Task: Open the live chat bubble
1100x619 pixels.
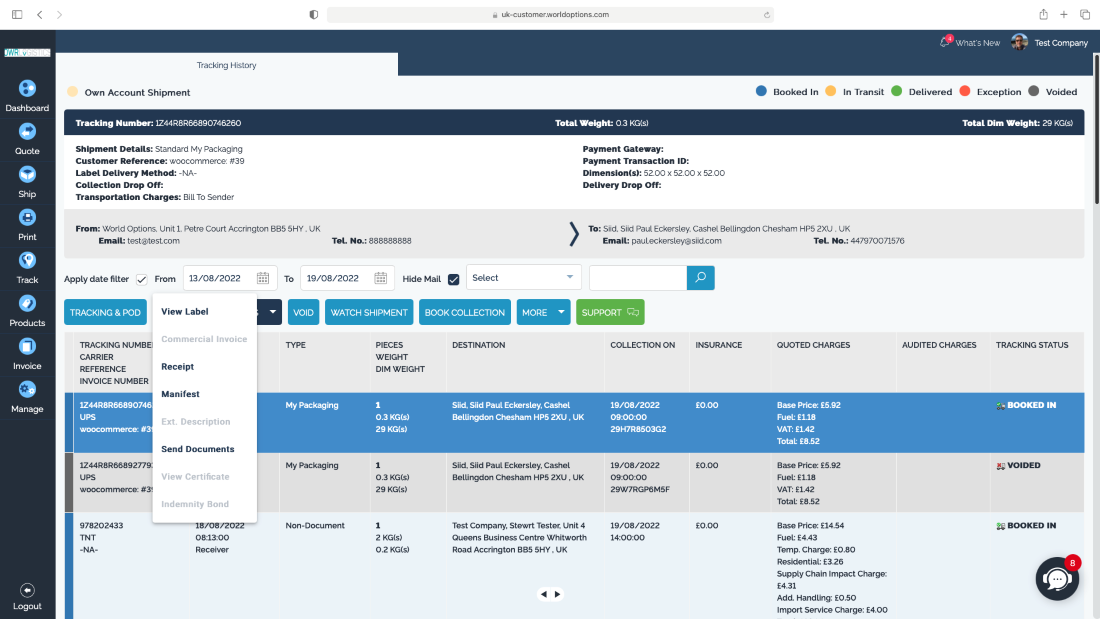Action: click(1056, 579)
